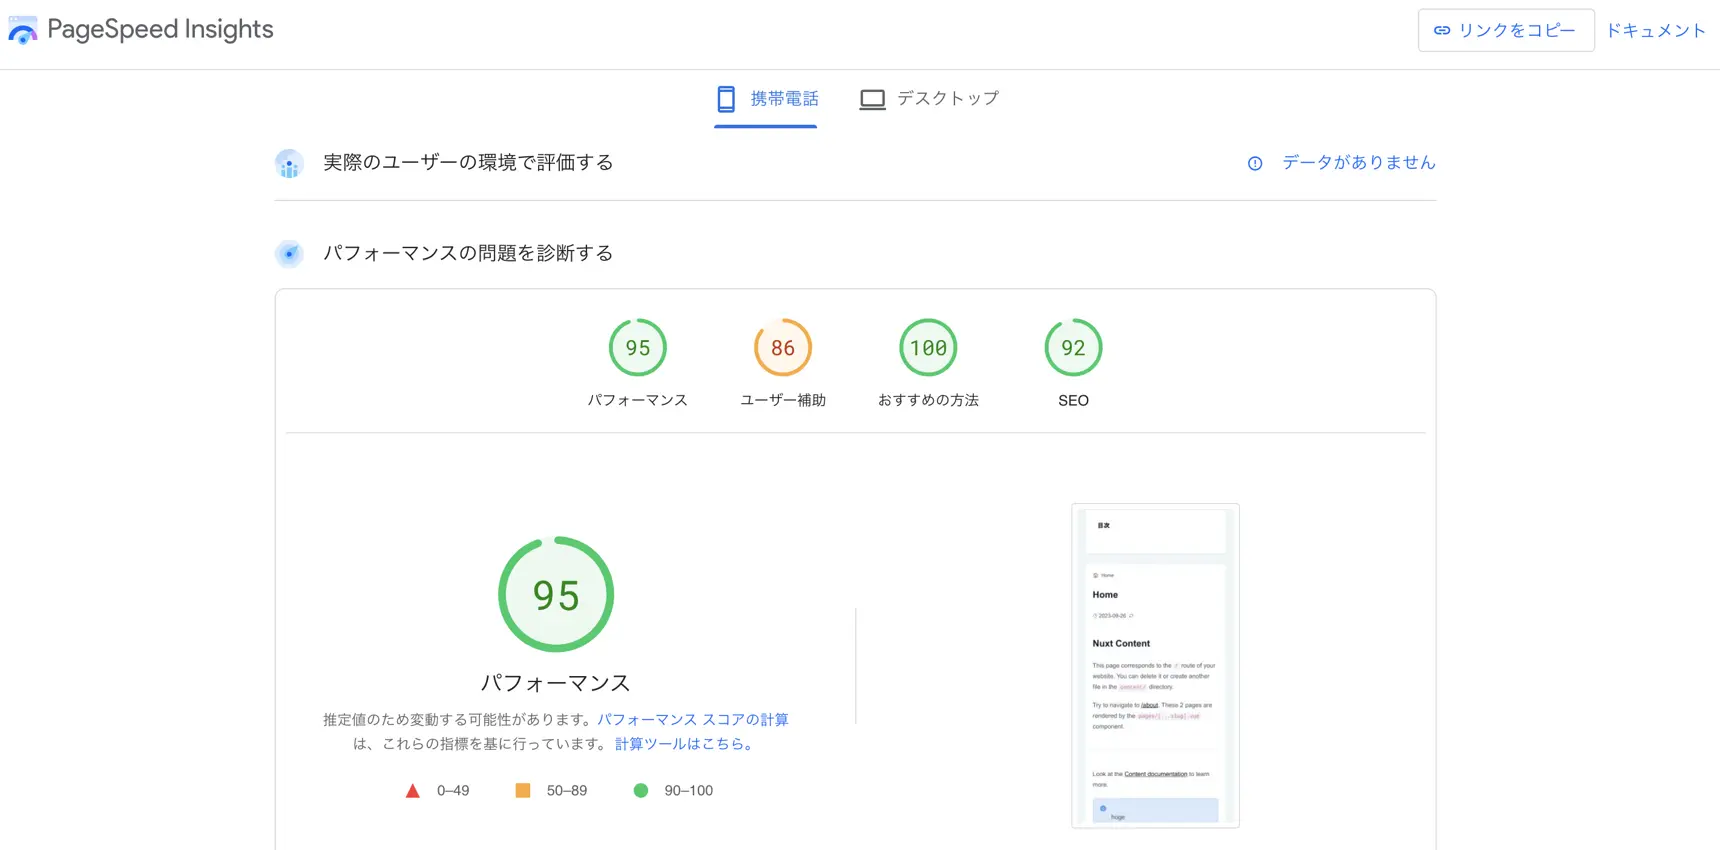Open パフォーマンス スコアの計算 link
This screenshot has height=850, width=1720.
(x=693, y=720)
